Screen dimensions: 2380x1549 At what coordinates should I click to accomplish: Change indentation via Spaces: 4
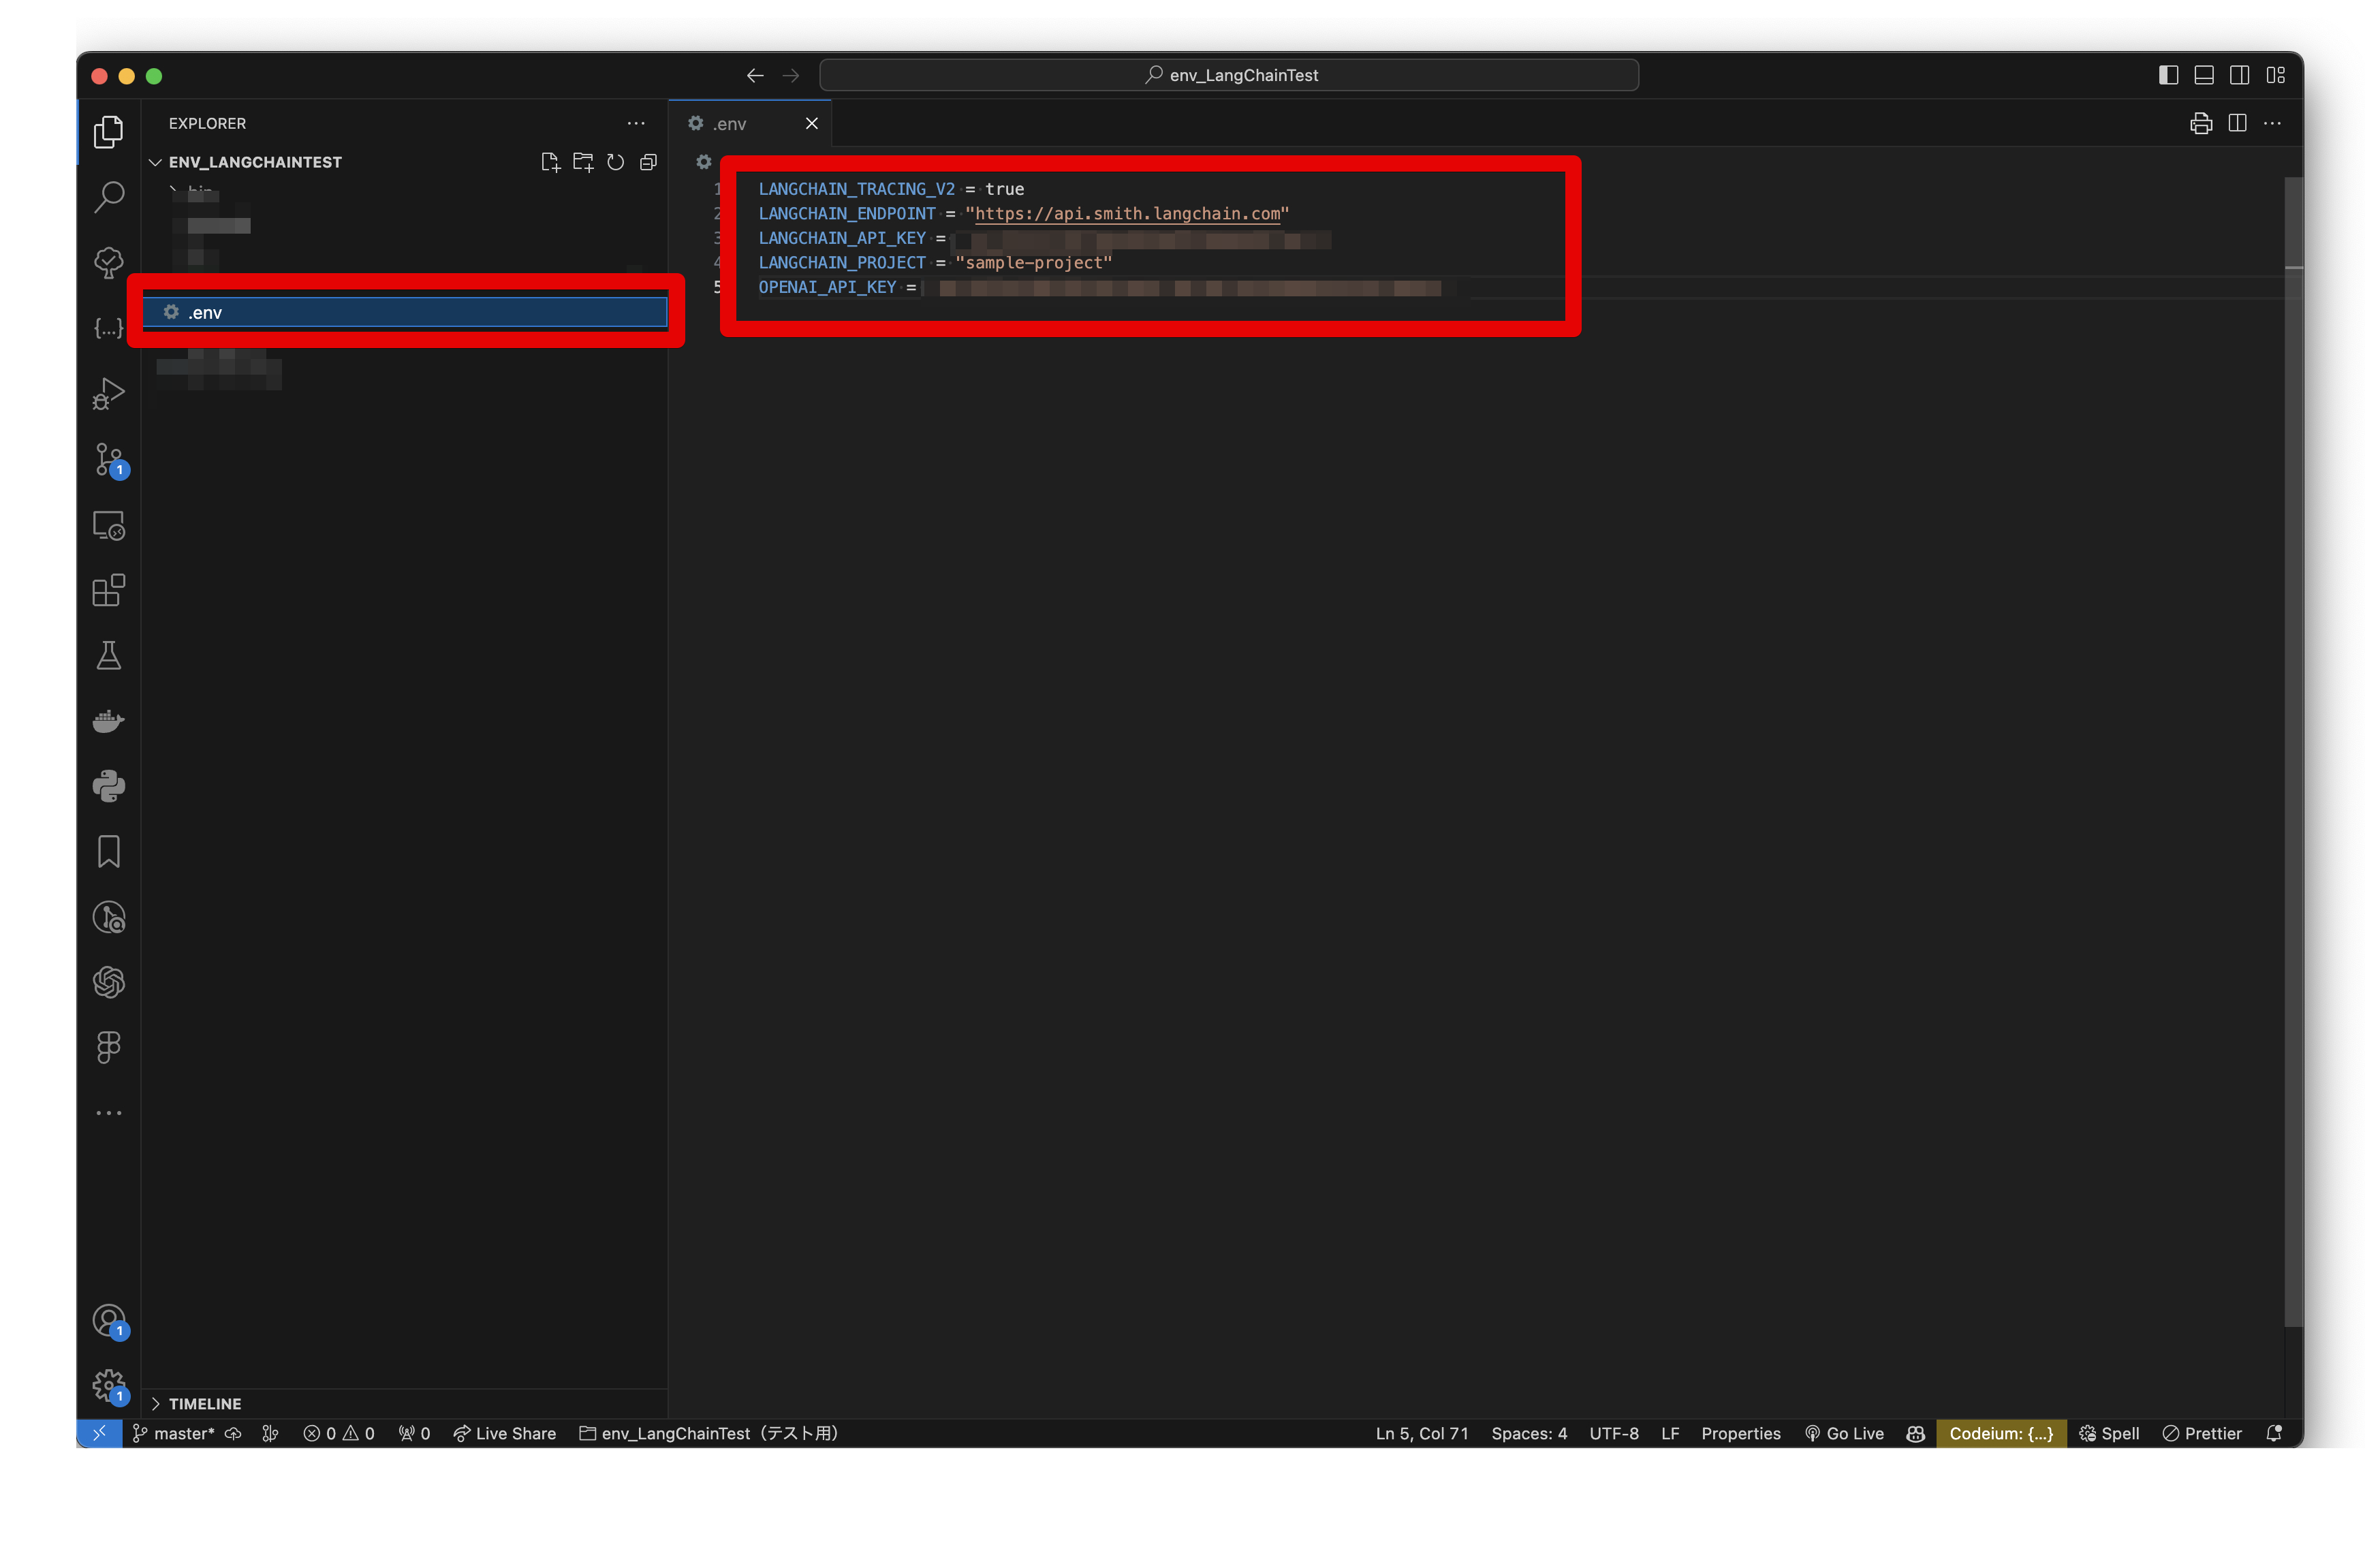(1529, 1433)
